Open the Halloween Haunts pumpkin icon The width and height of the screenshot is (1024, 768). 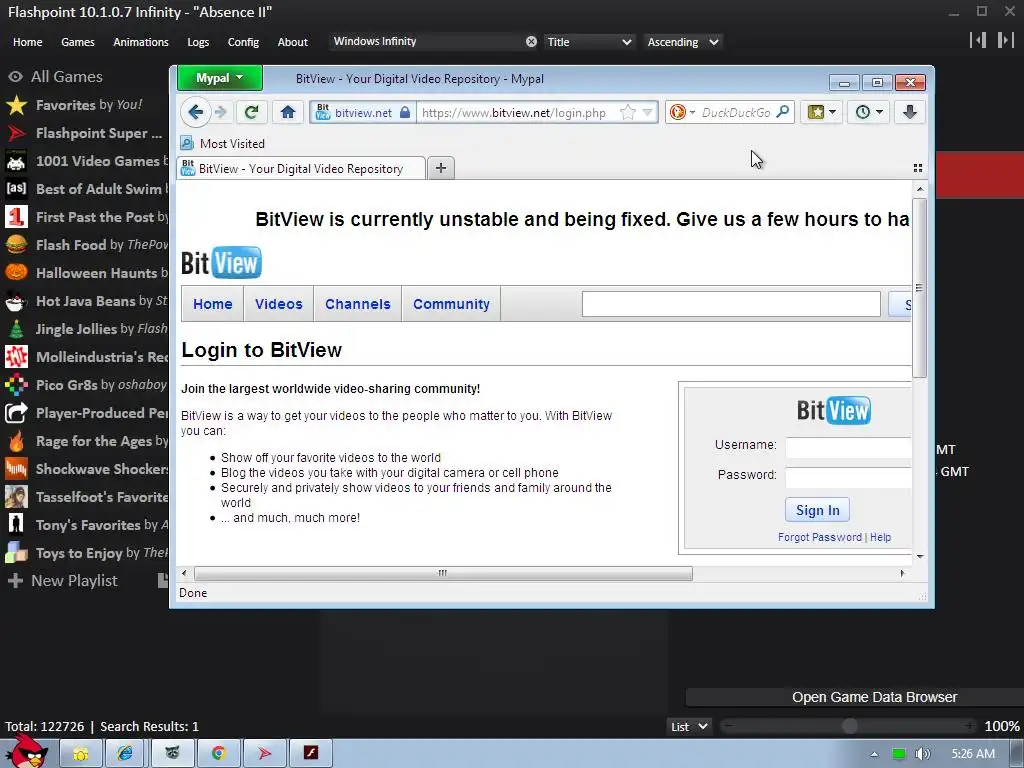(x=16, y=273)
